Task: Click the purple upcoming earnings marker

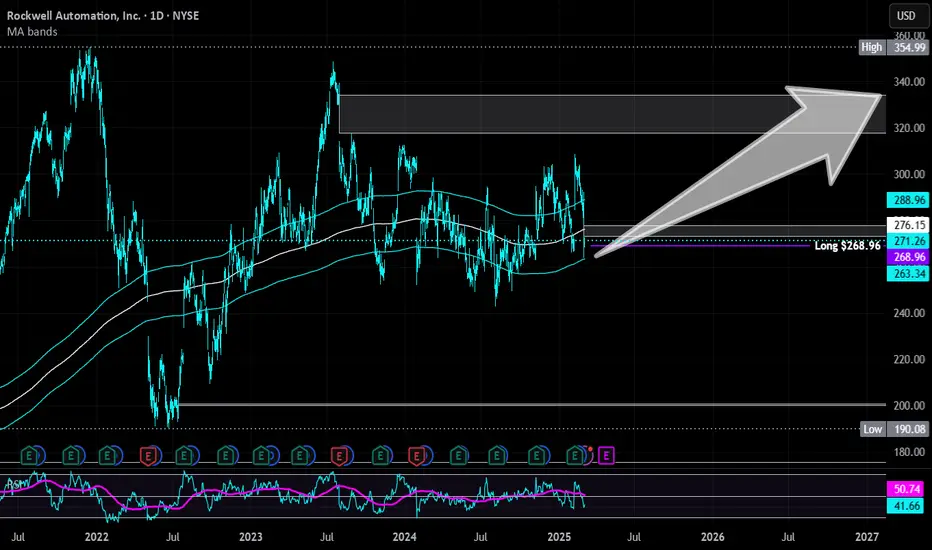Action: tap(606, 456)
